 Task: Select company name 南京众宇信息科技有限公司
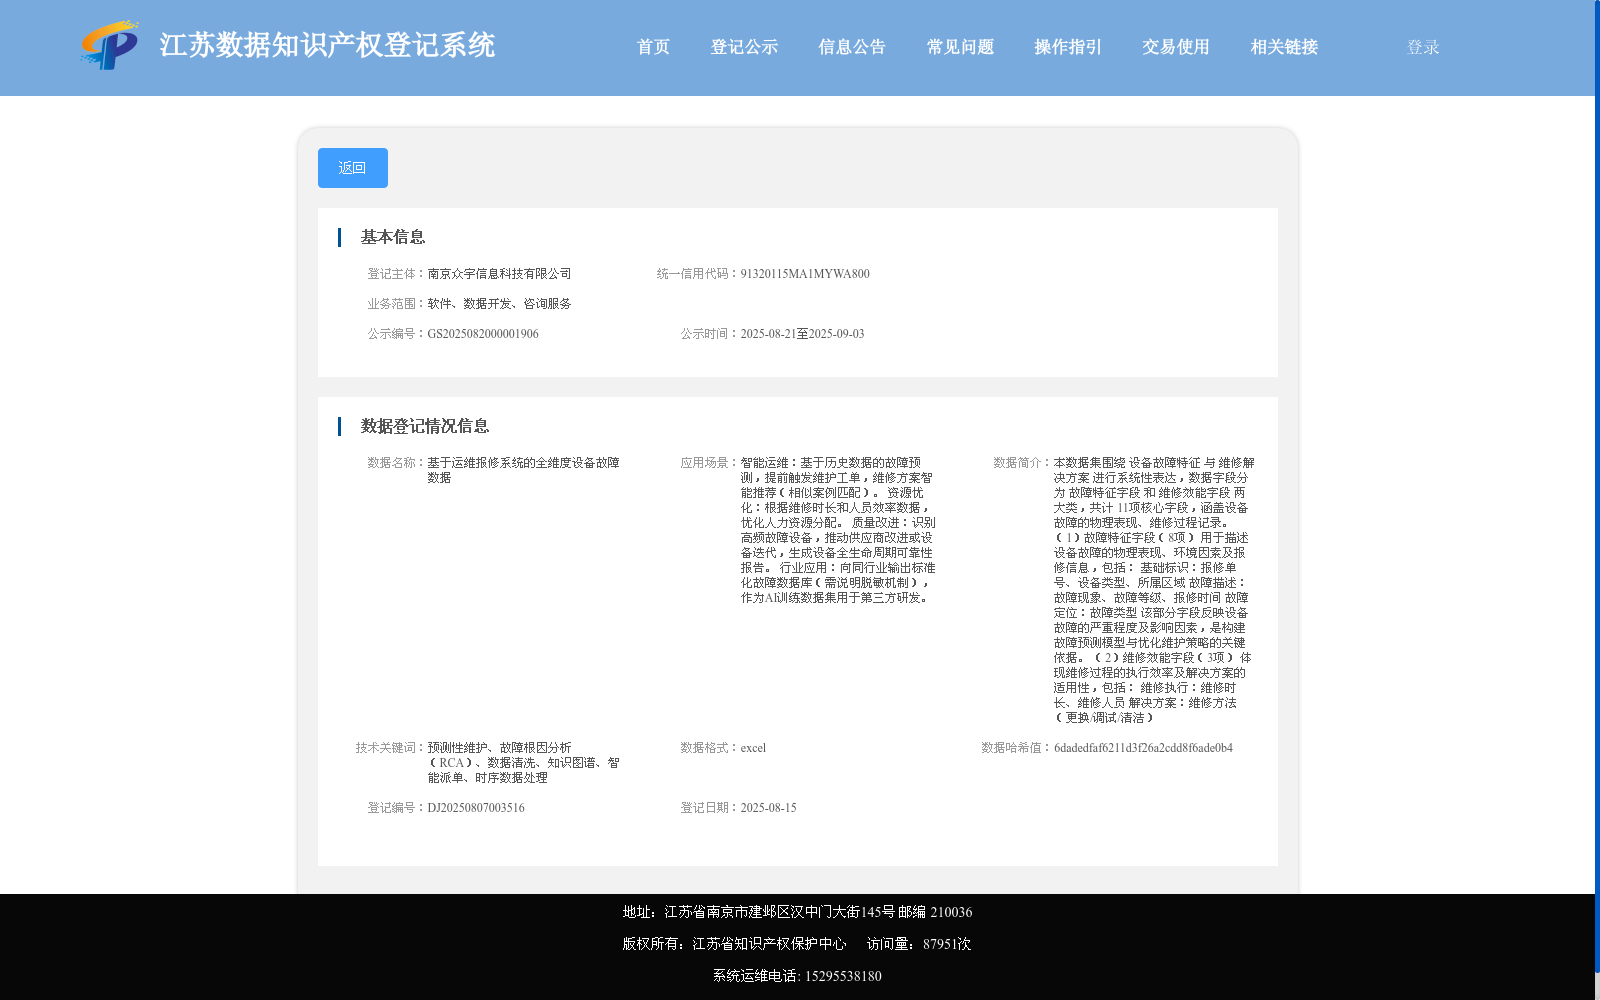tap(499, 274)
